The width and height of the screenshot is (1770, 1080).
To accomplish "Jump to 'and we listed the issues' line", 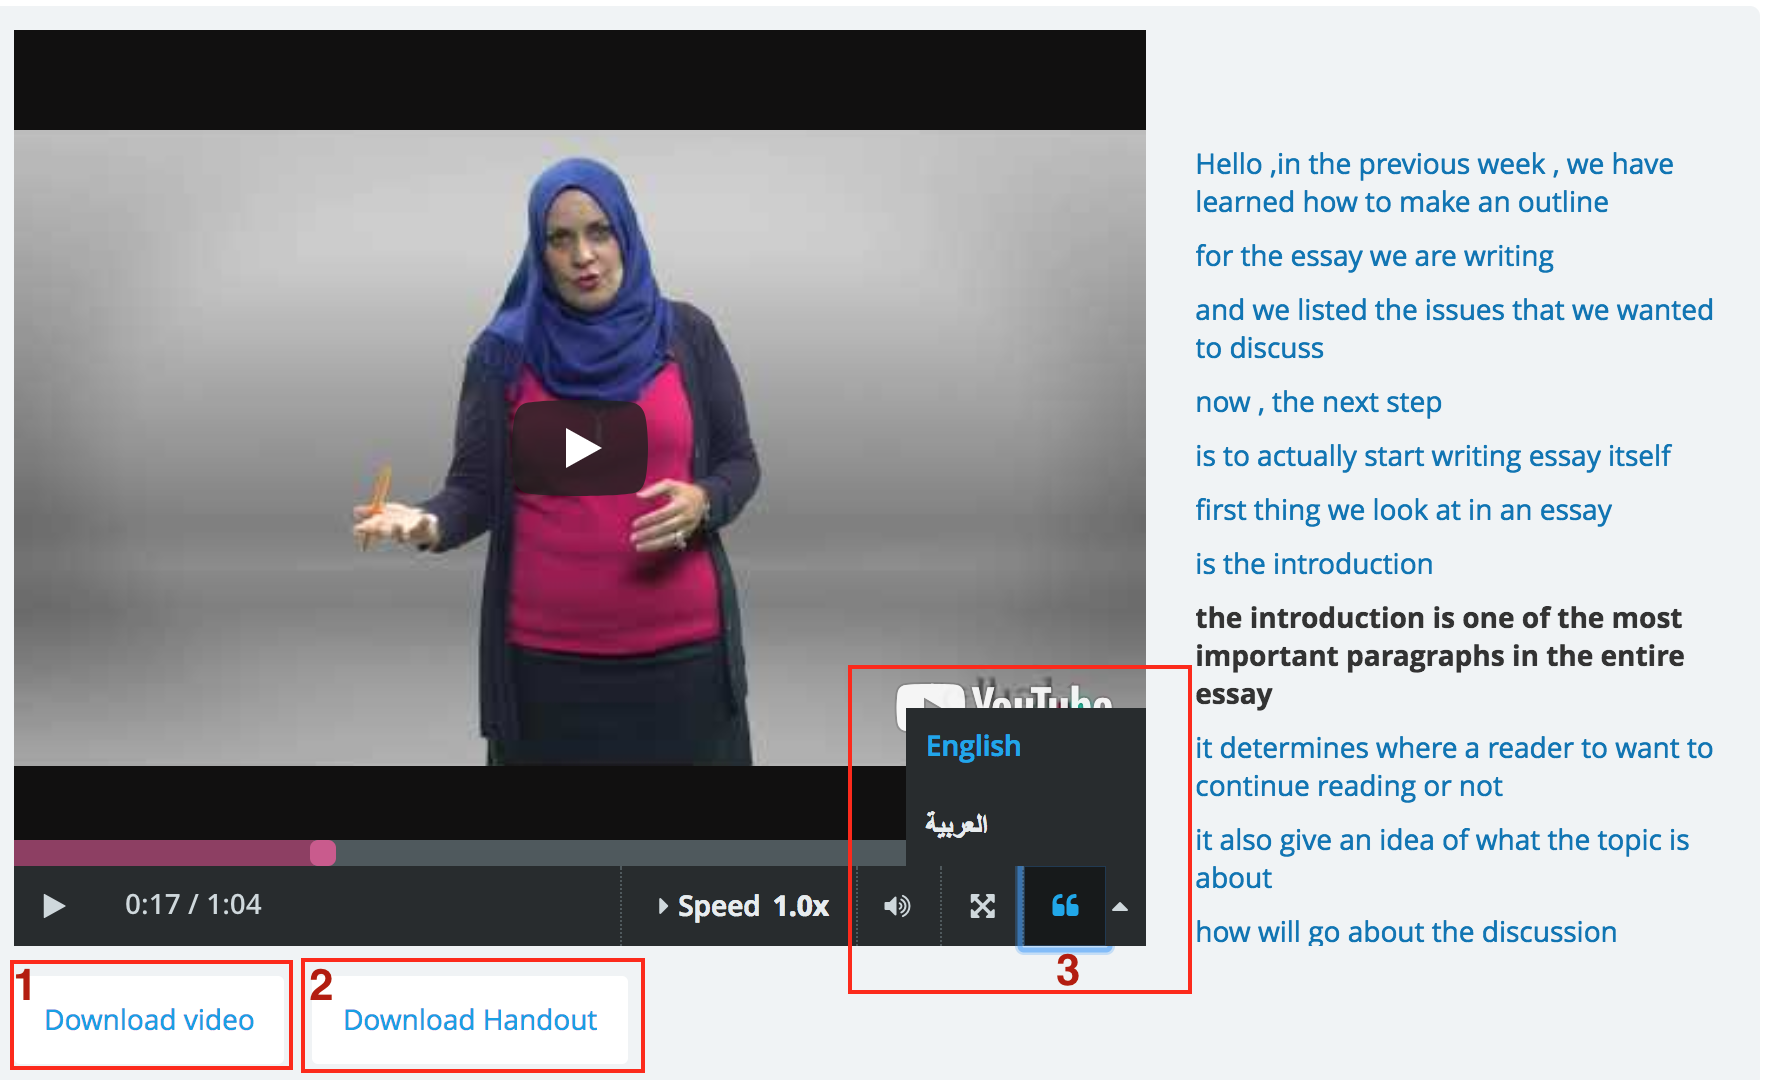I will click(x=1454, y=329).
